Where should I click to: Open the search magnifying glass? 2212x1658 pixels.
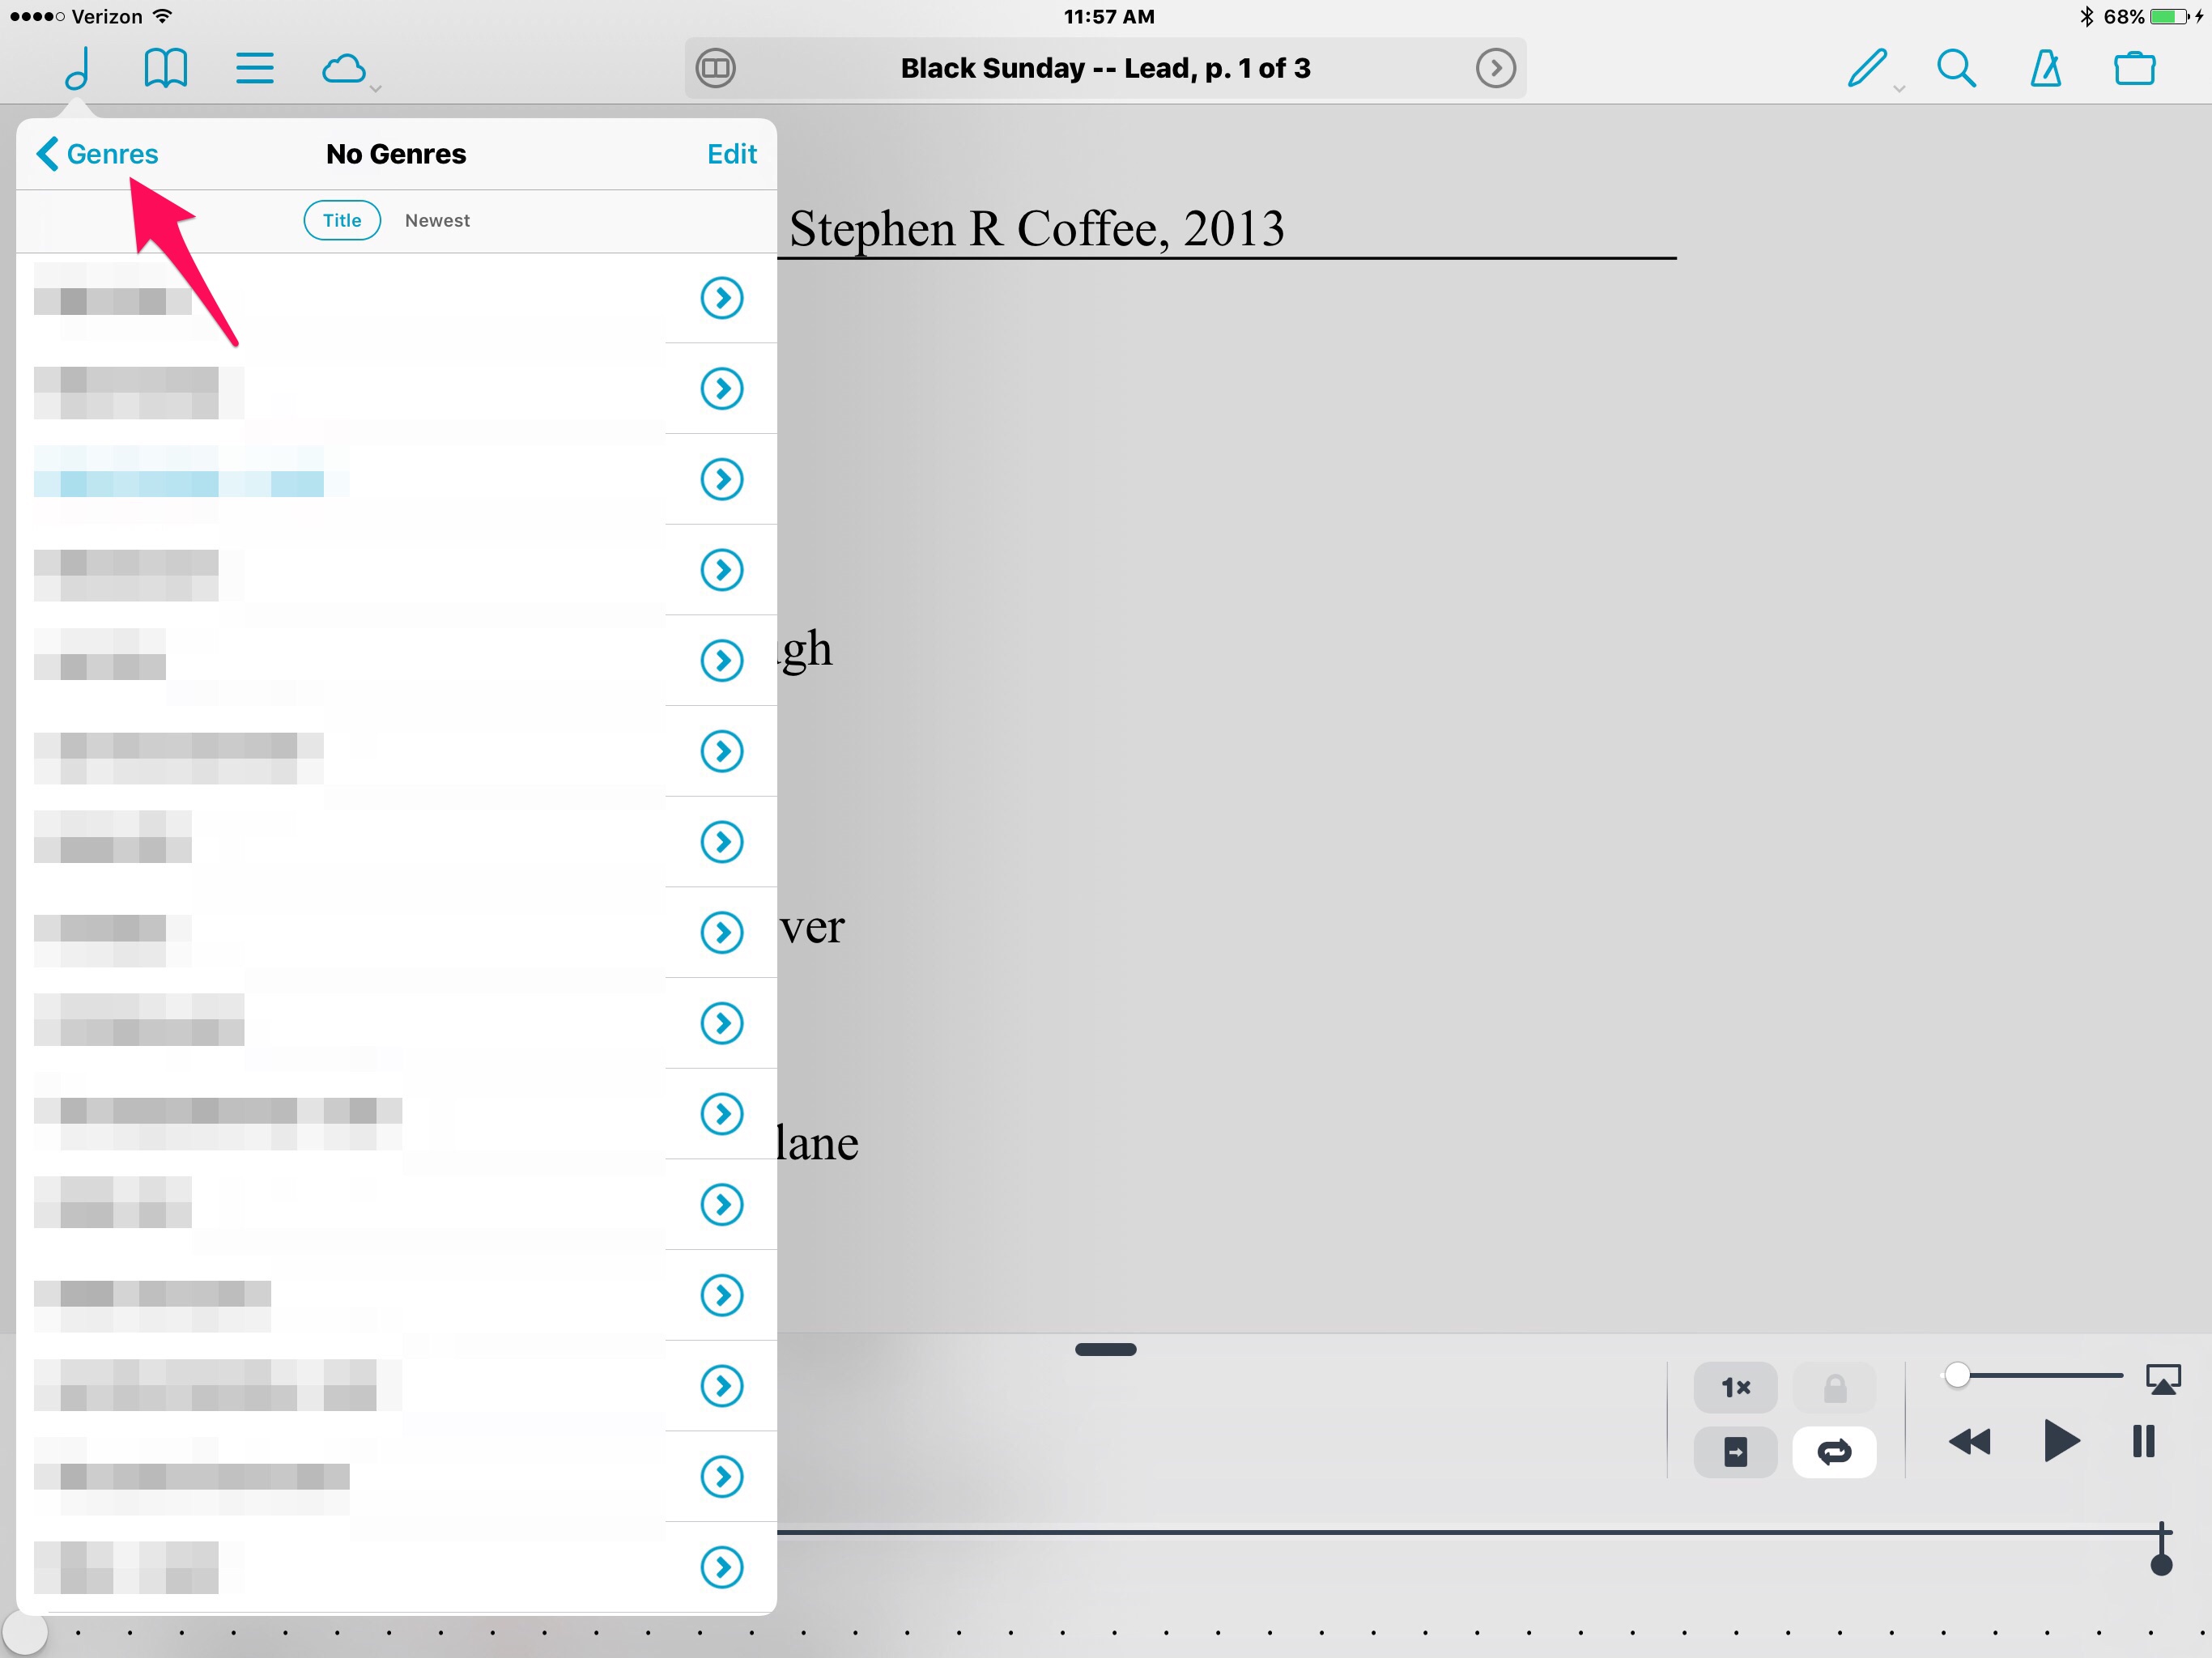[x=1955, y=68]
